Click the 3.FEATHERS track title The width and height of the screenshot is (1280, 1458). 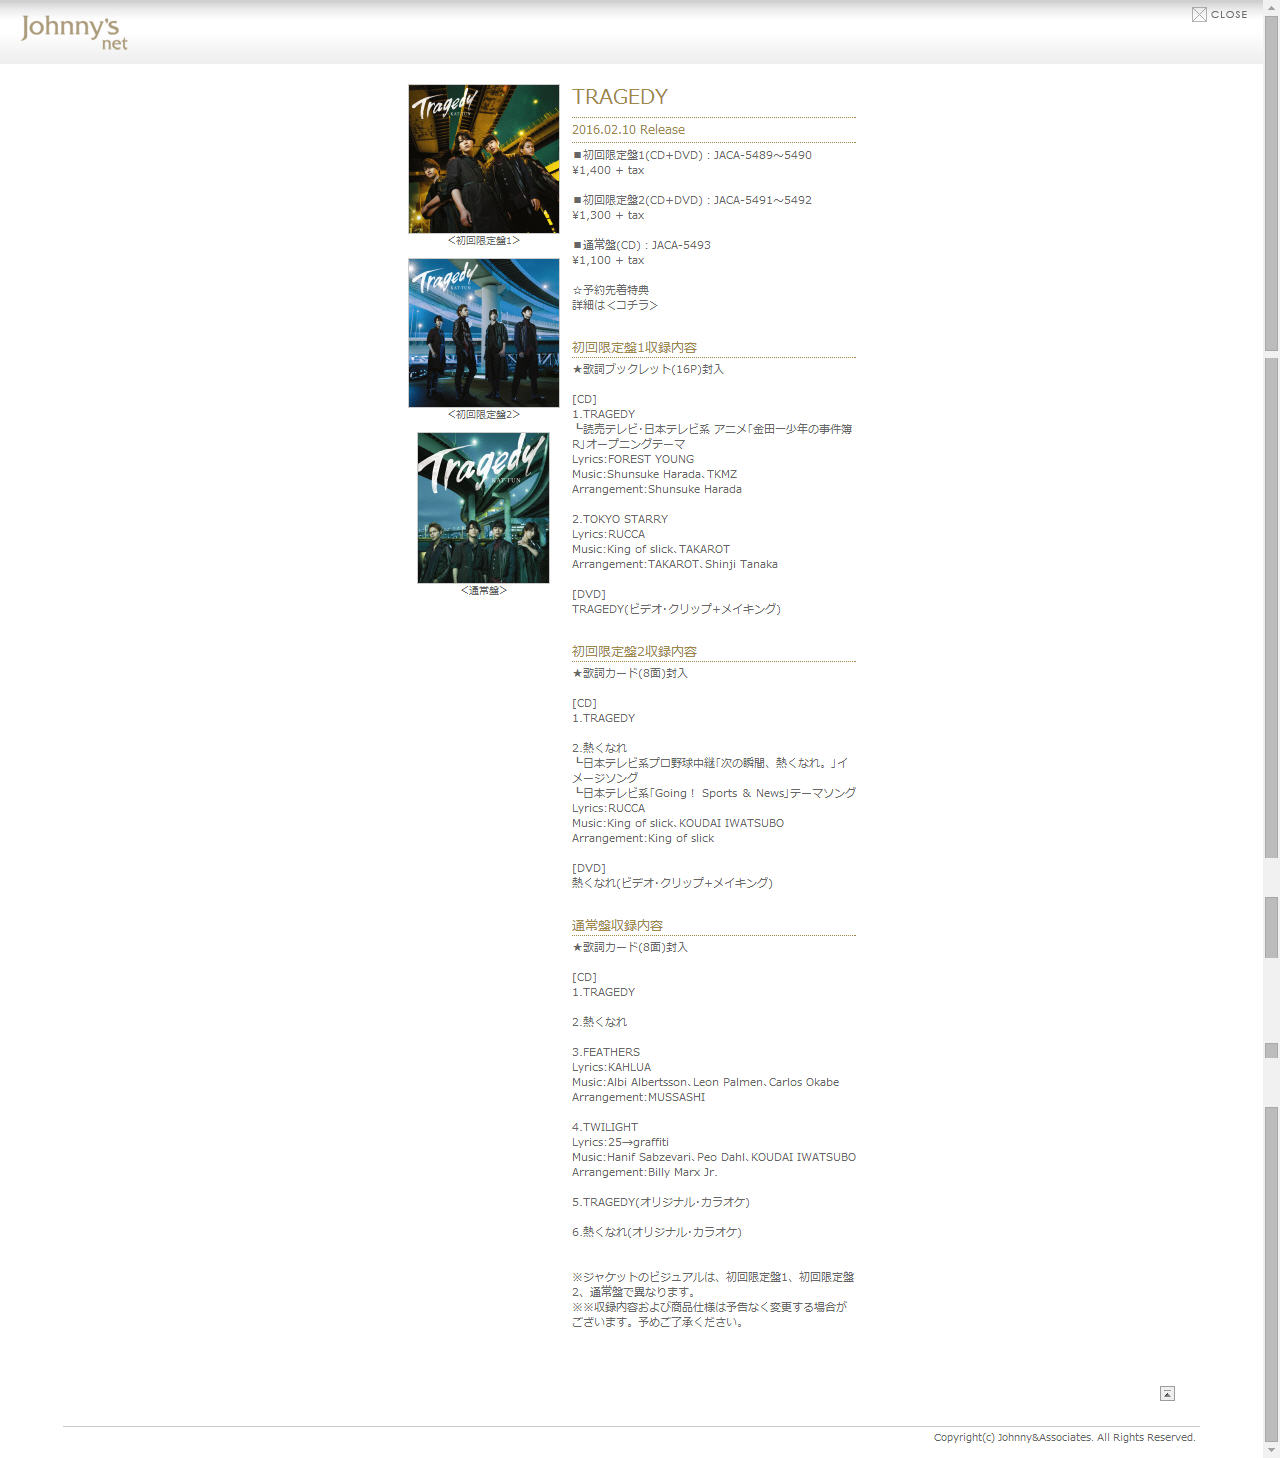[606, 1052]
